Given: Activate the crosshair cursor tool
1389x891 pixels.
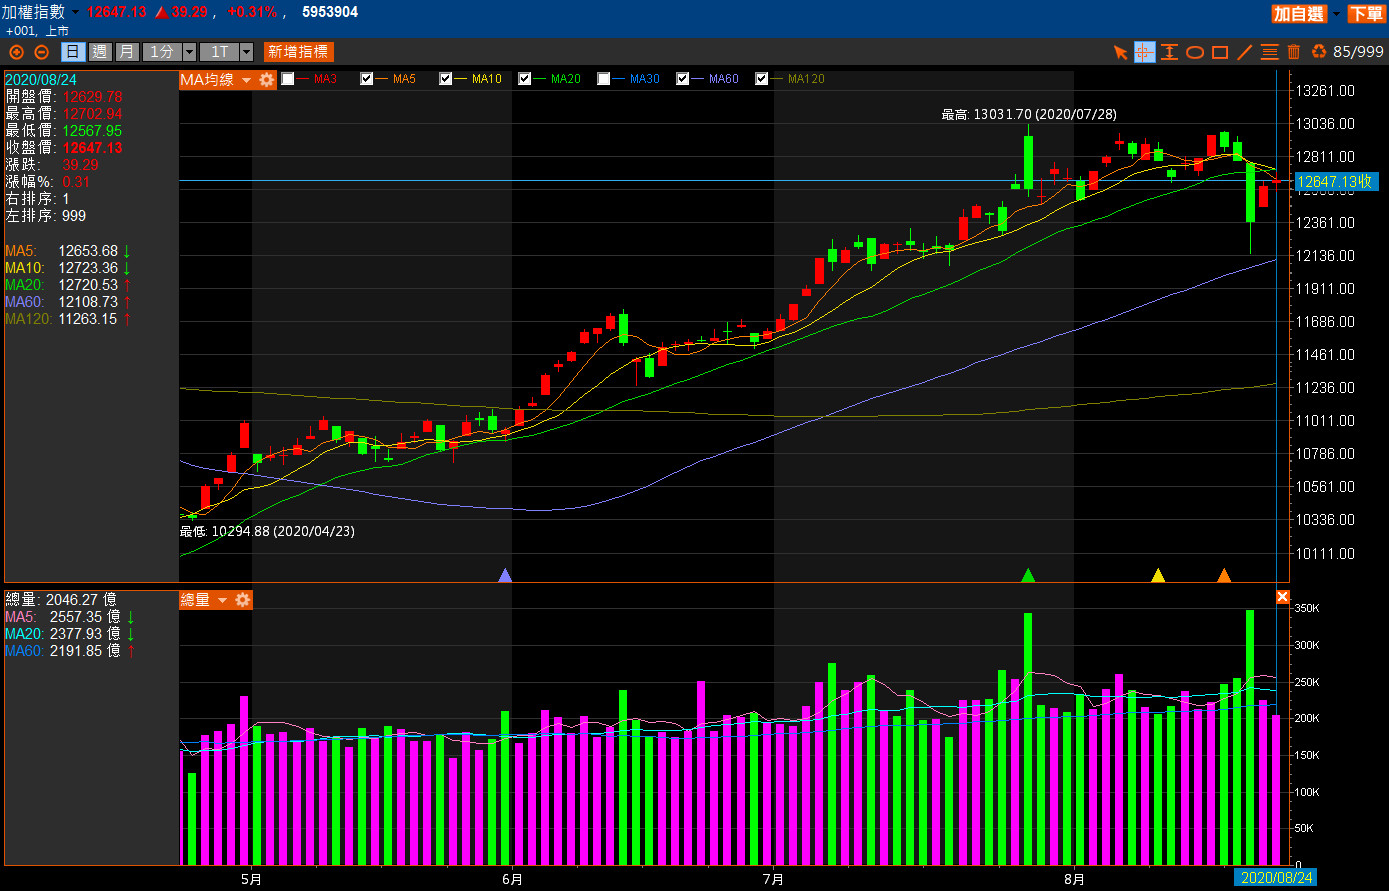Looking at the screenshot, I should (1145, 52).
